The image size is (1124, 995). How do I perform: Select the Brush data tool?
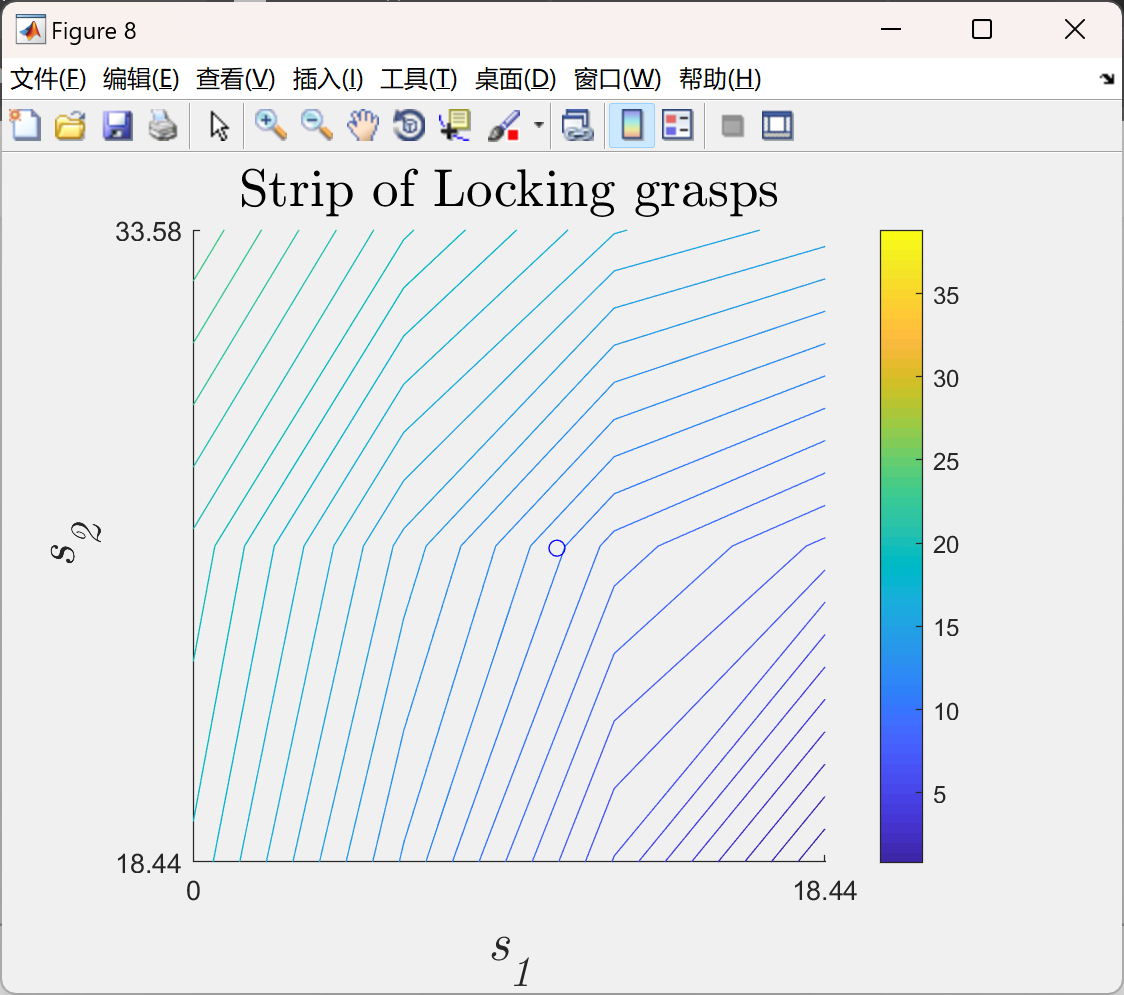(x=504, y=125)
